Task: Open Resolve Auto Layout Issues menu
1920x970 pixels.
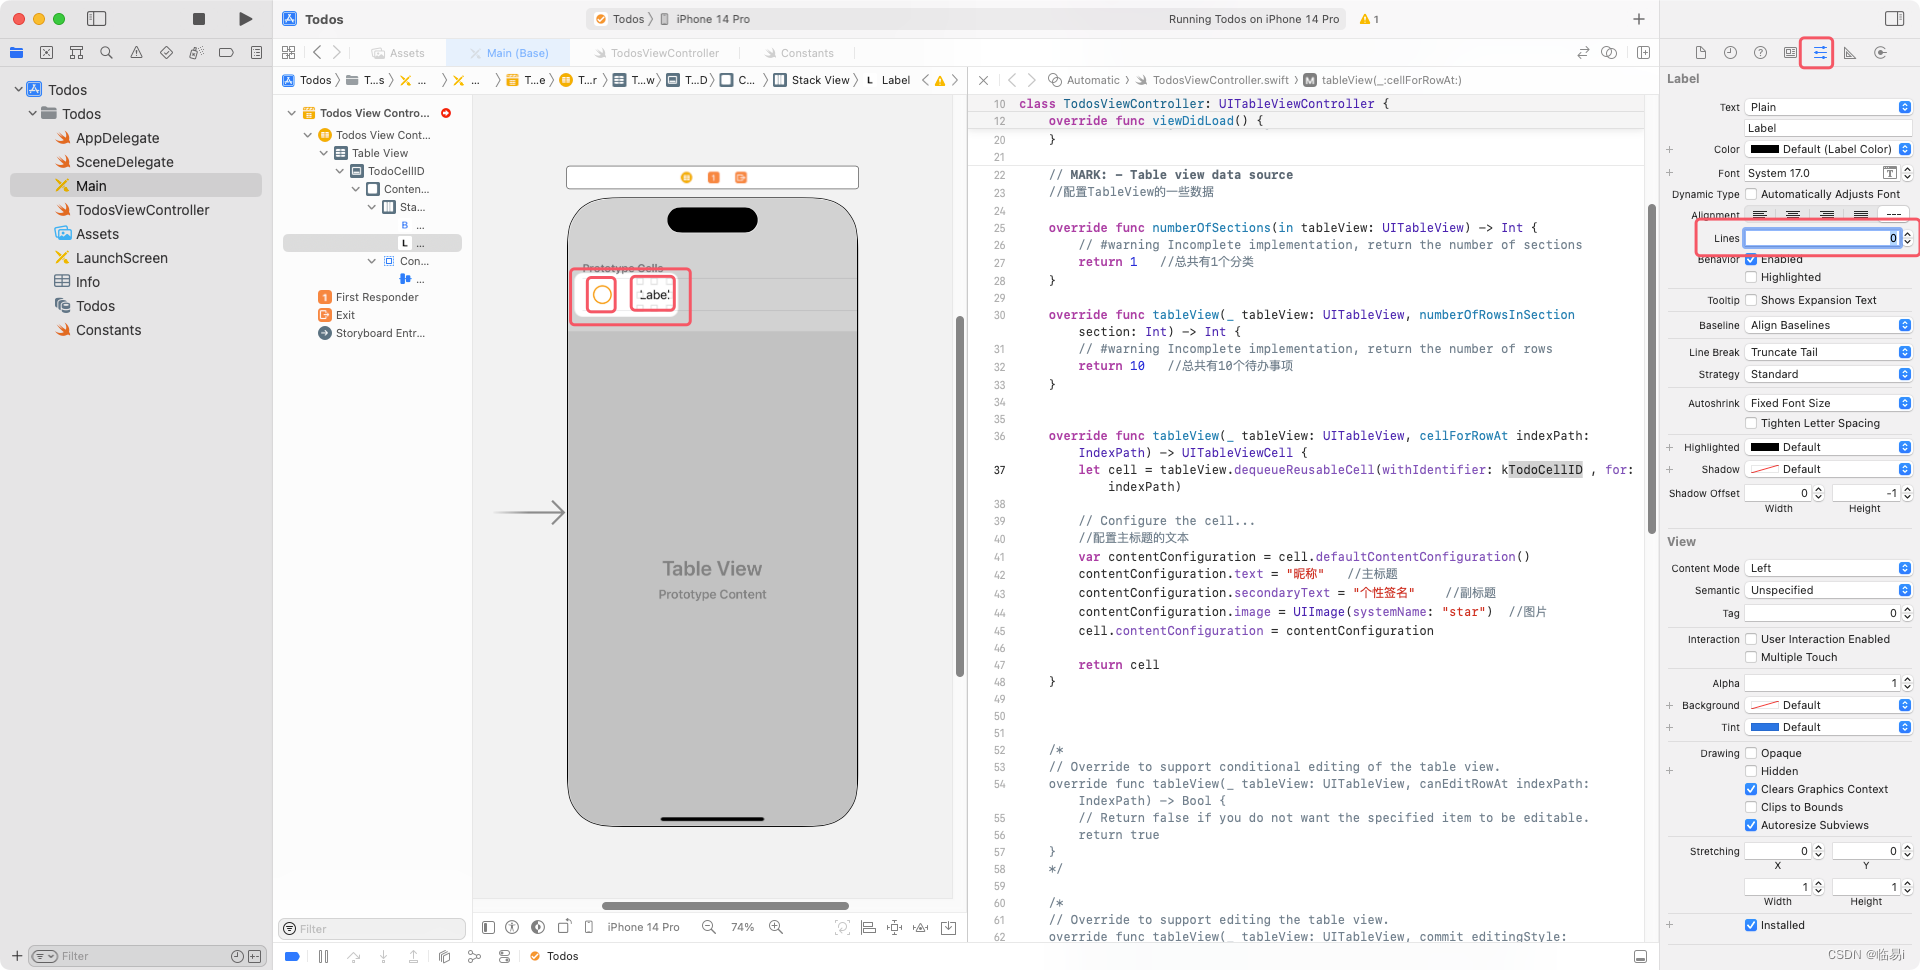Action: (x=921, y=927)
